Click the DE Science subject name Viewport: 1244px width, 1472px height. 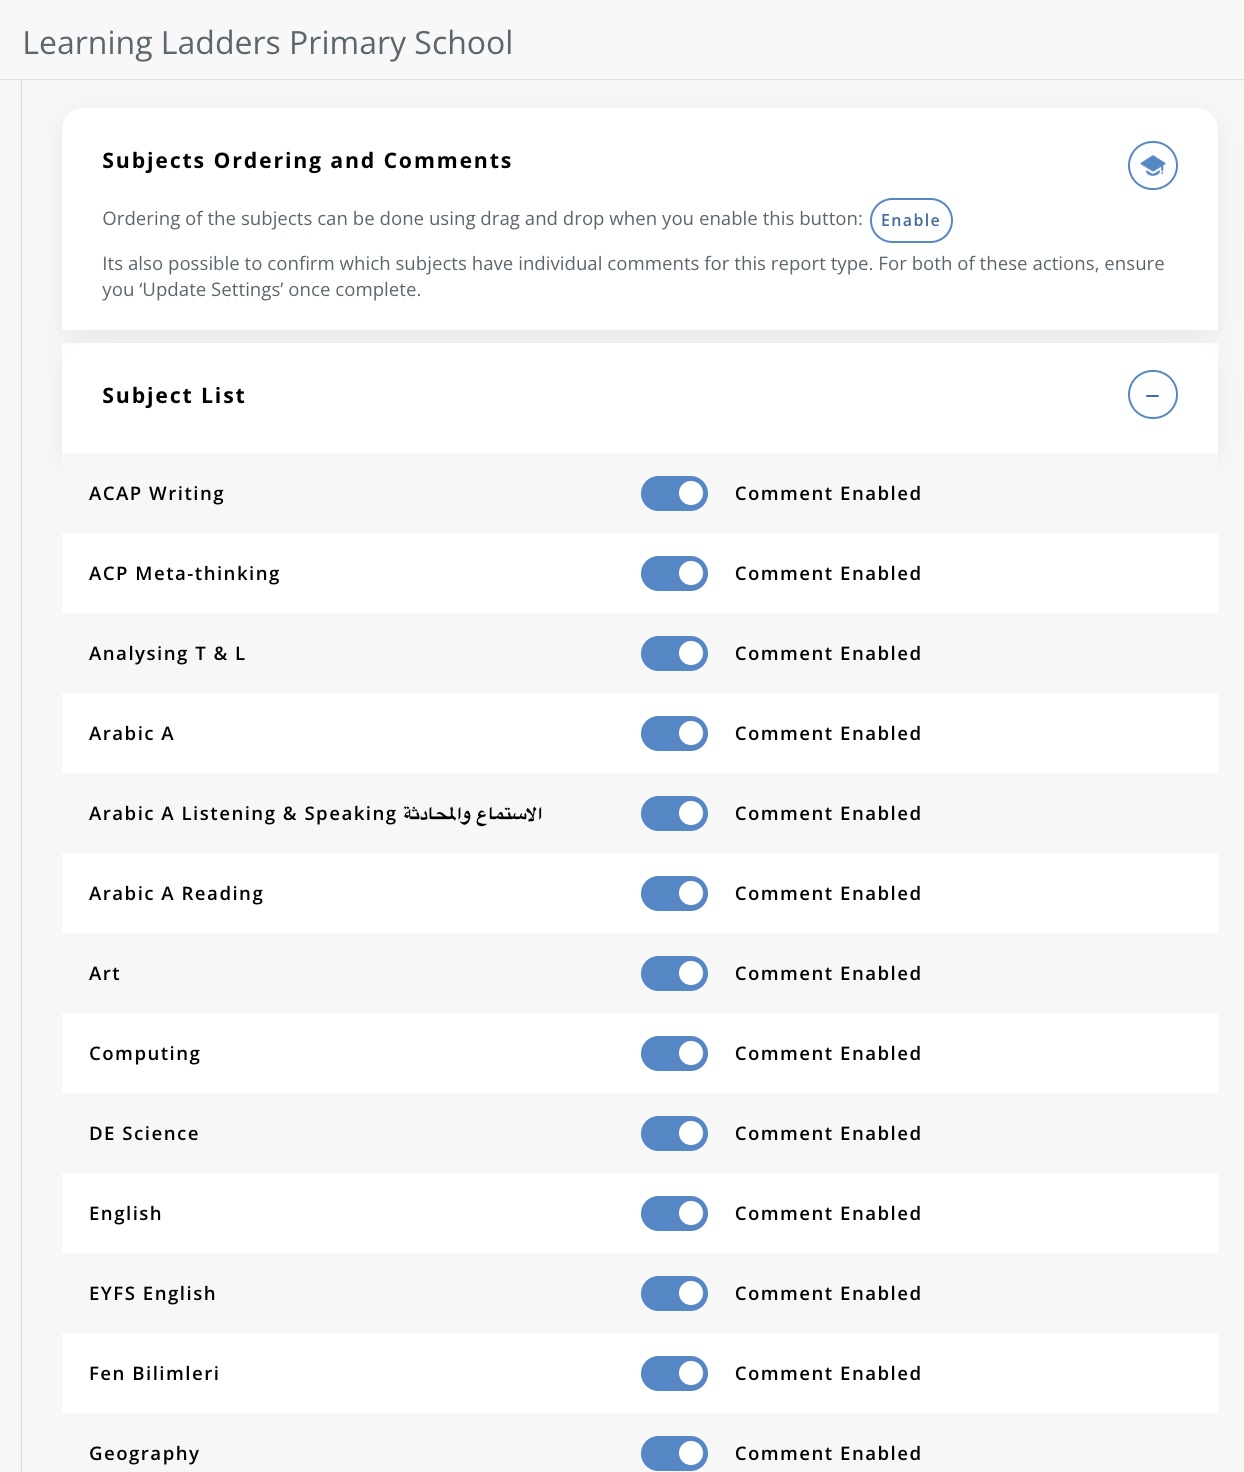[144, 1134]
